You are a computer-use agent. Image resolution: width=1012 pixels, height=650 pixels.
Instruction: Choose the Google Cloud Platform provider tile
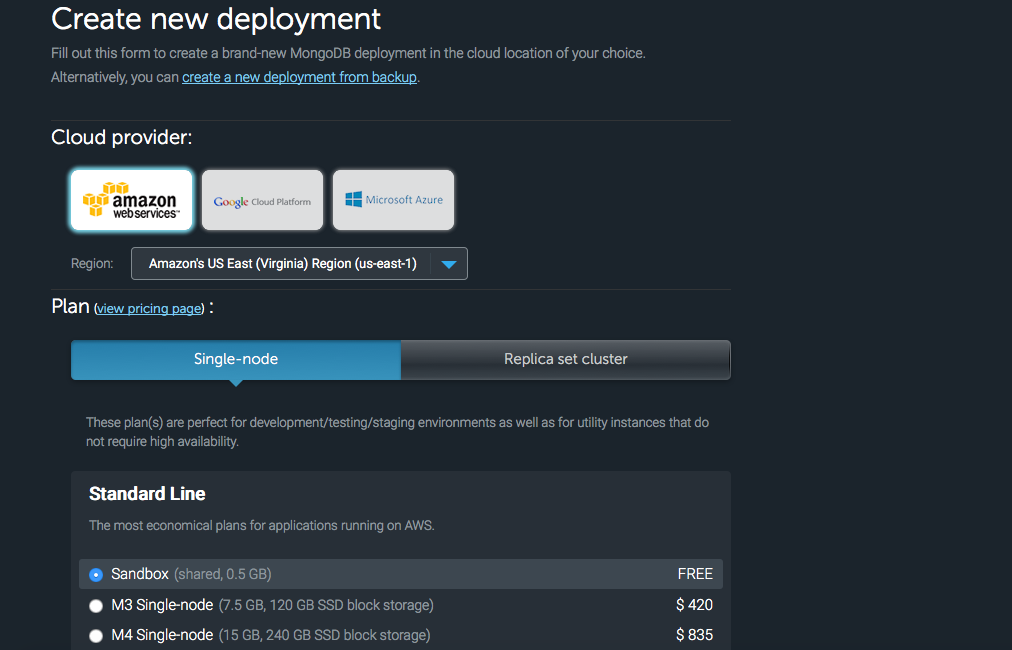click(x=262, y=200)
